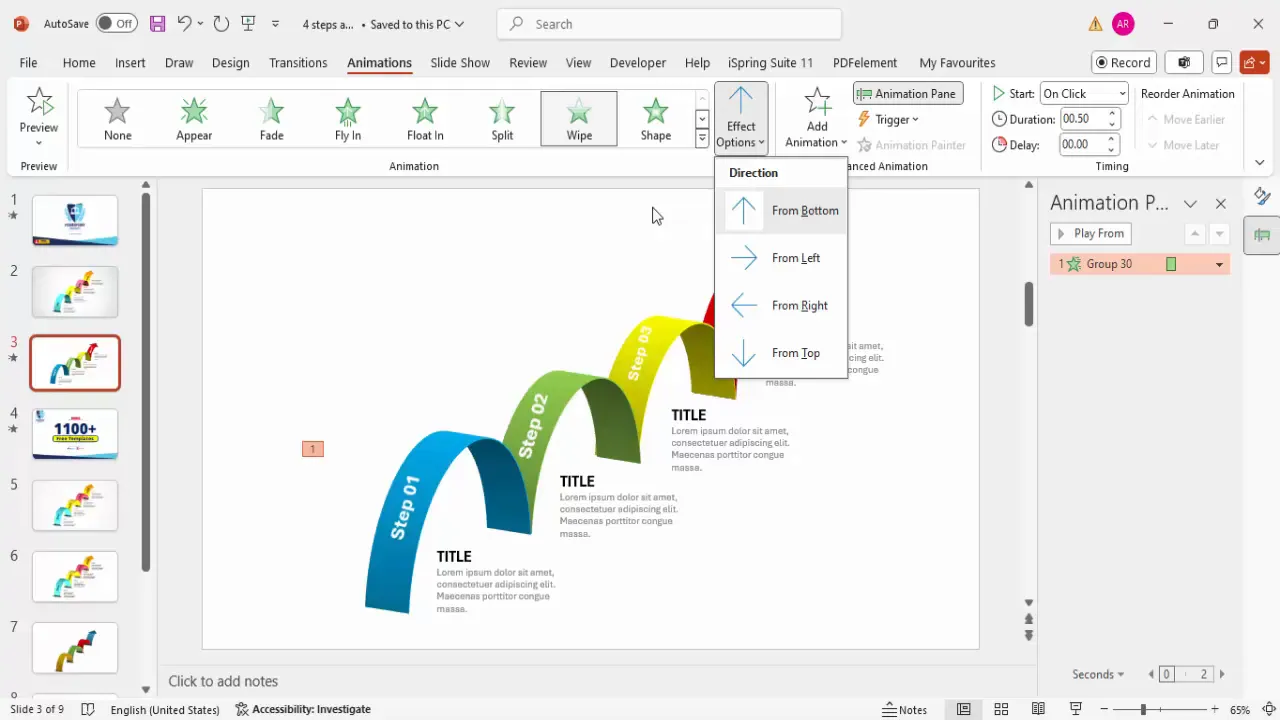
Task: Select slide 4 thumbnail
Action: pos(75,434)
